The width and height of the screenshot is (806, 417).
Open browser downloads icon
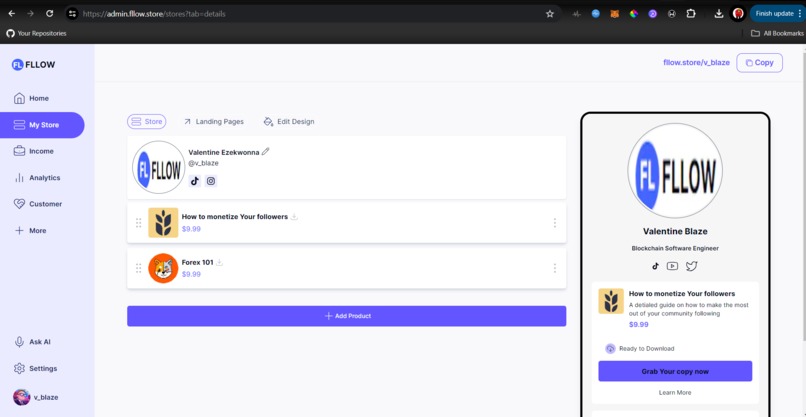pyautogui.click(x=719, y=14)
